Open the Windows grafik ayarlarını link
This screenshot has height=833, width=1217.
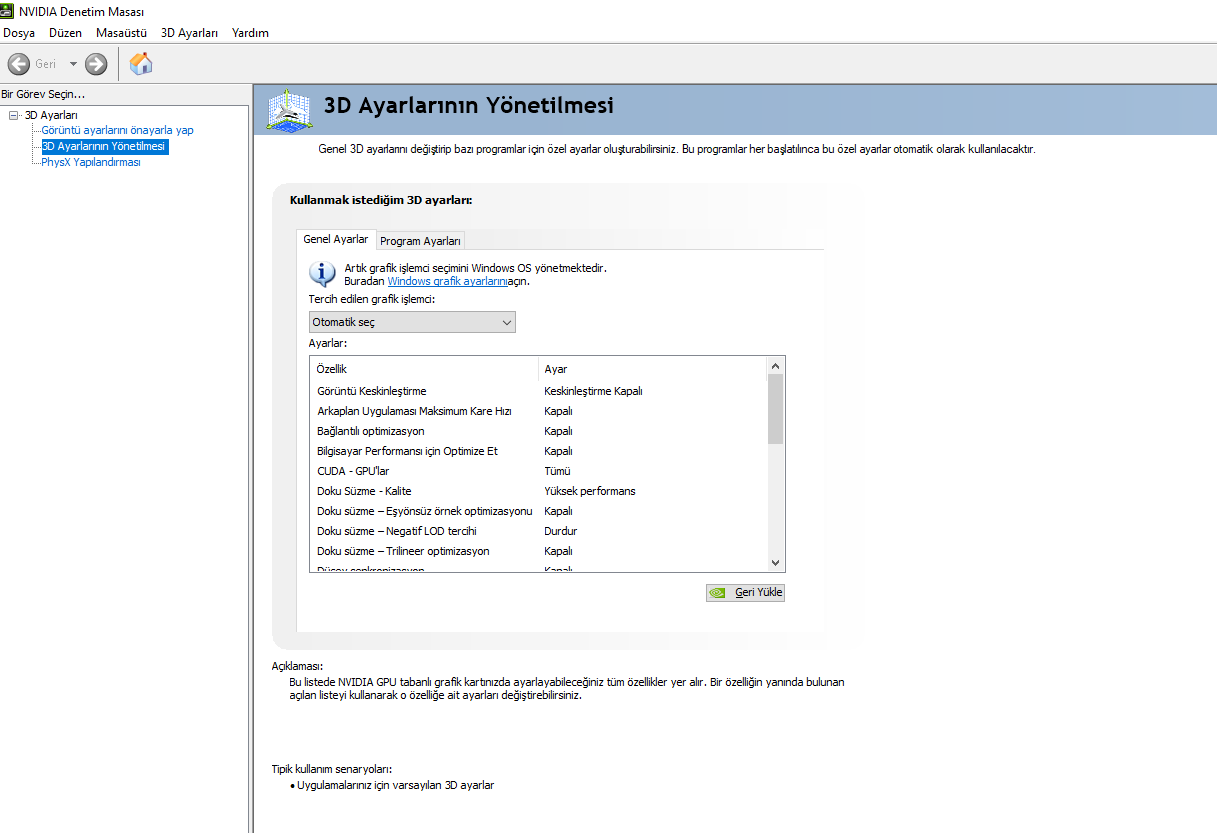pos(447,281)
